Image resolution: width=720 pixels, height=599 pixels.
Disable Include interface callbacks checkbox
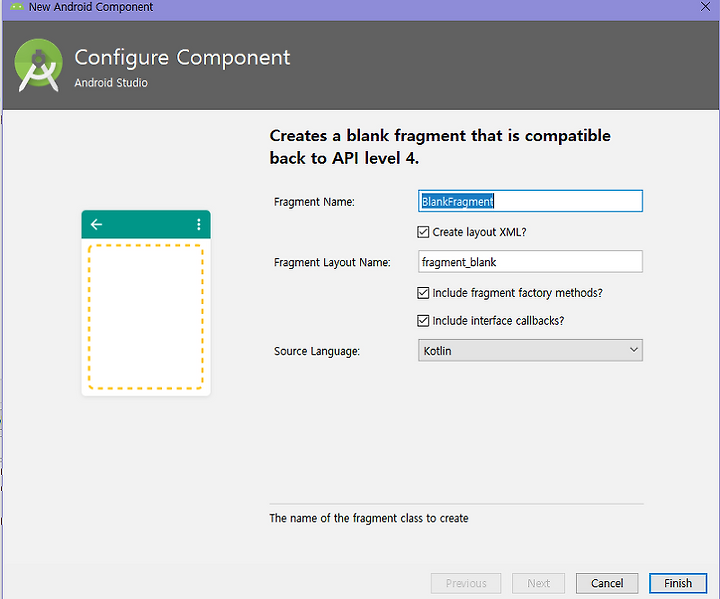423,320
